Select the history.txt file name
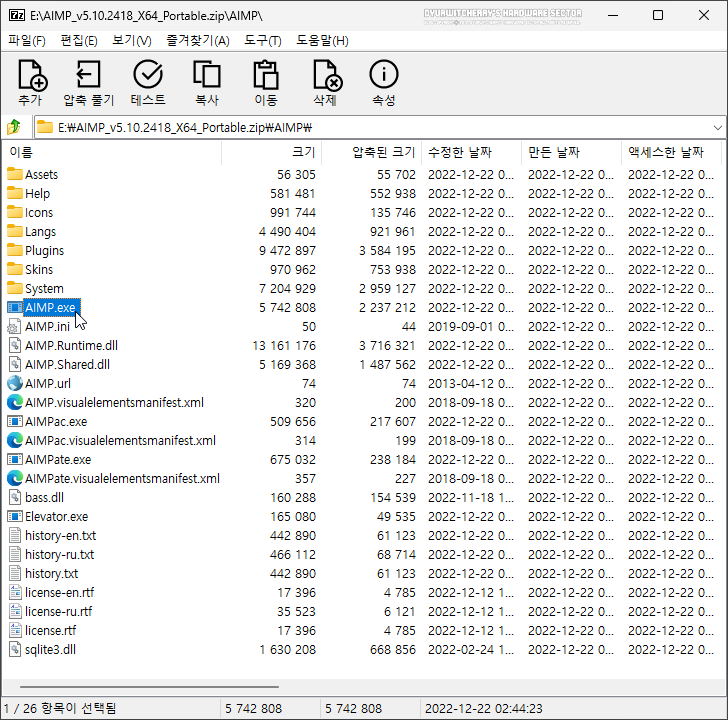This screenshot has width=728, height=720. click(52, 573)
